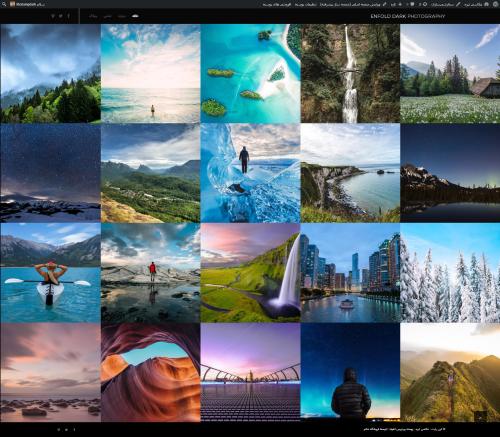Open the user account avatar menu
Screen dimensions: 500x437
(x=12, y=4)
